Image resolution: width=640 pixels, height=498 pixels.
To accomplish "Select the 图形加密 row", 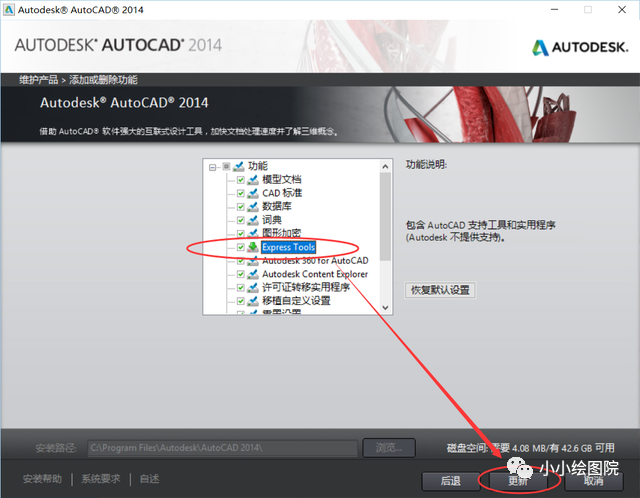I will tap(282, 233).
